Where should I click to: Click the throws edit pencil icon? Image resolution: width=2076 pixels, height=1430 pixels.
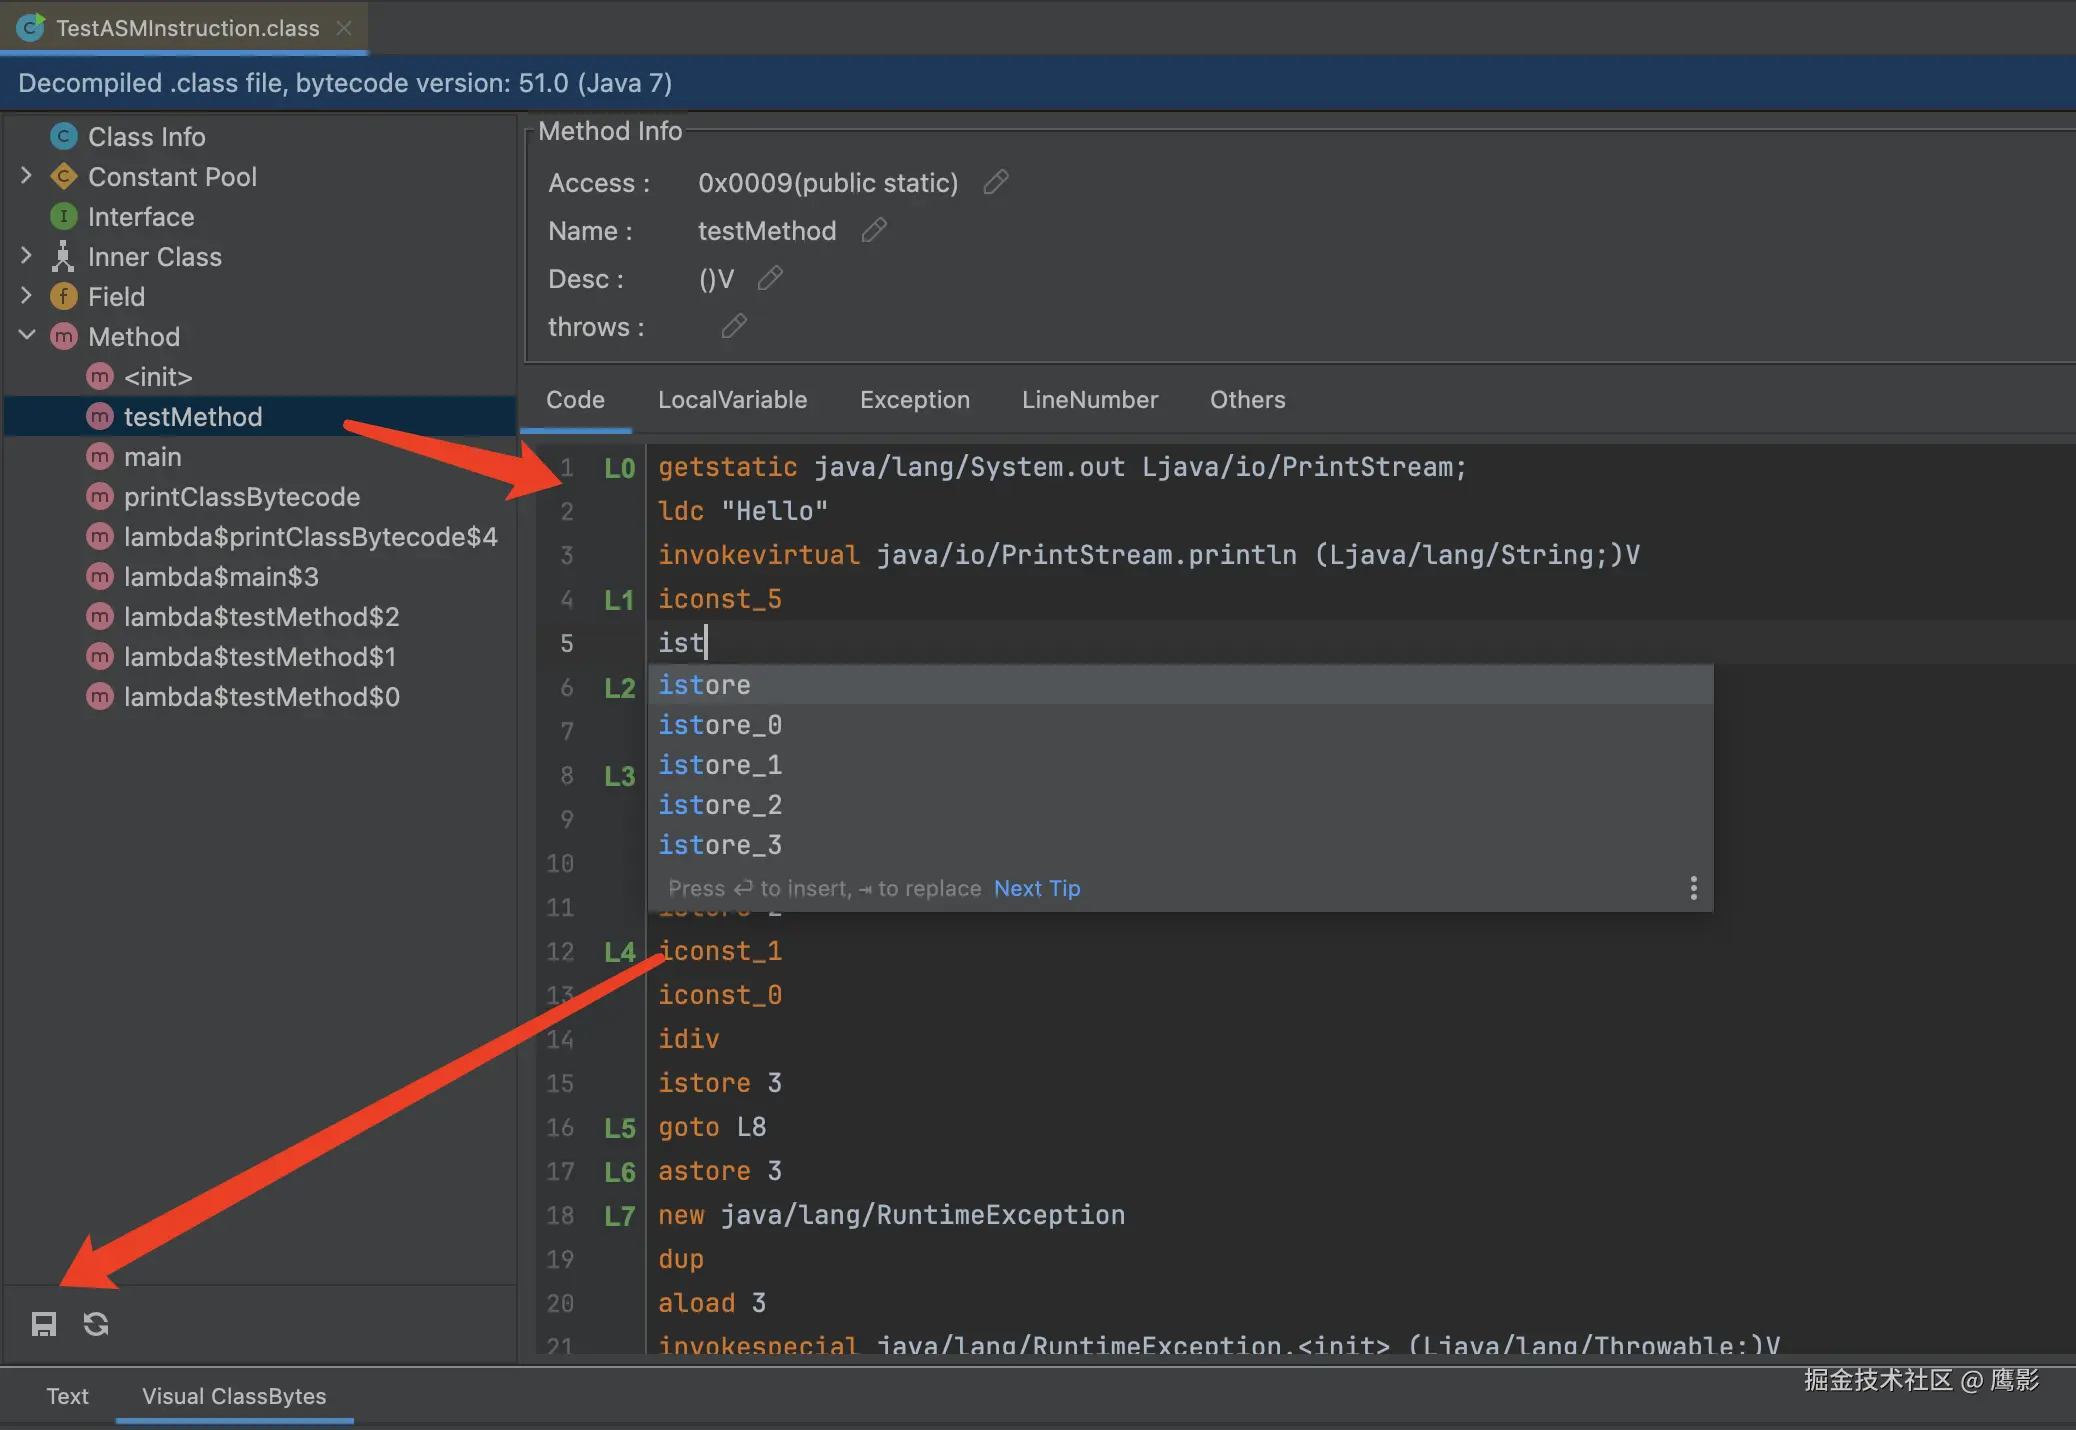(734, 327)
